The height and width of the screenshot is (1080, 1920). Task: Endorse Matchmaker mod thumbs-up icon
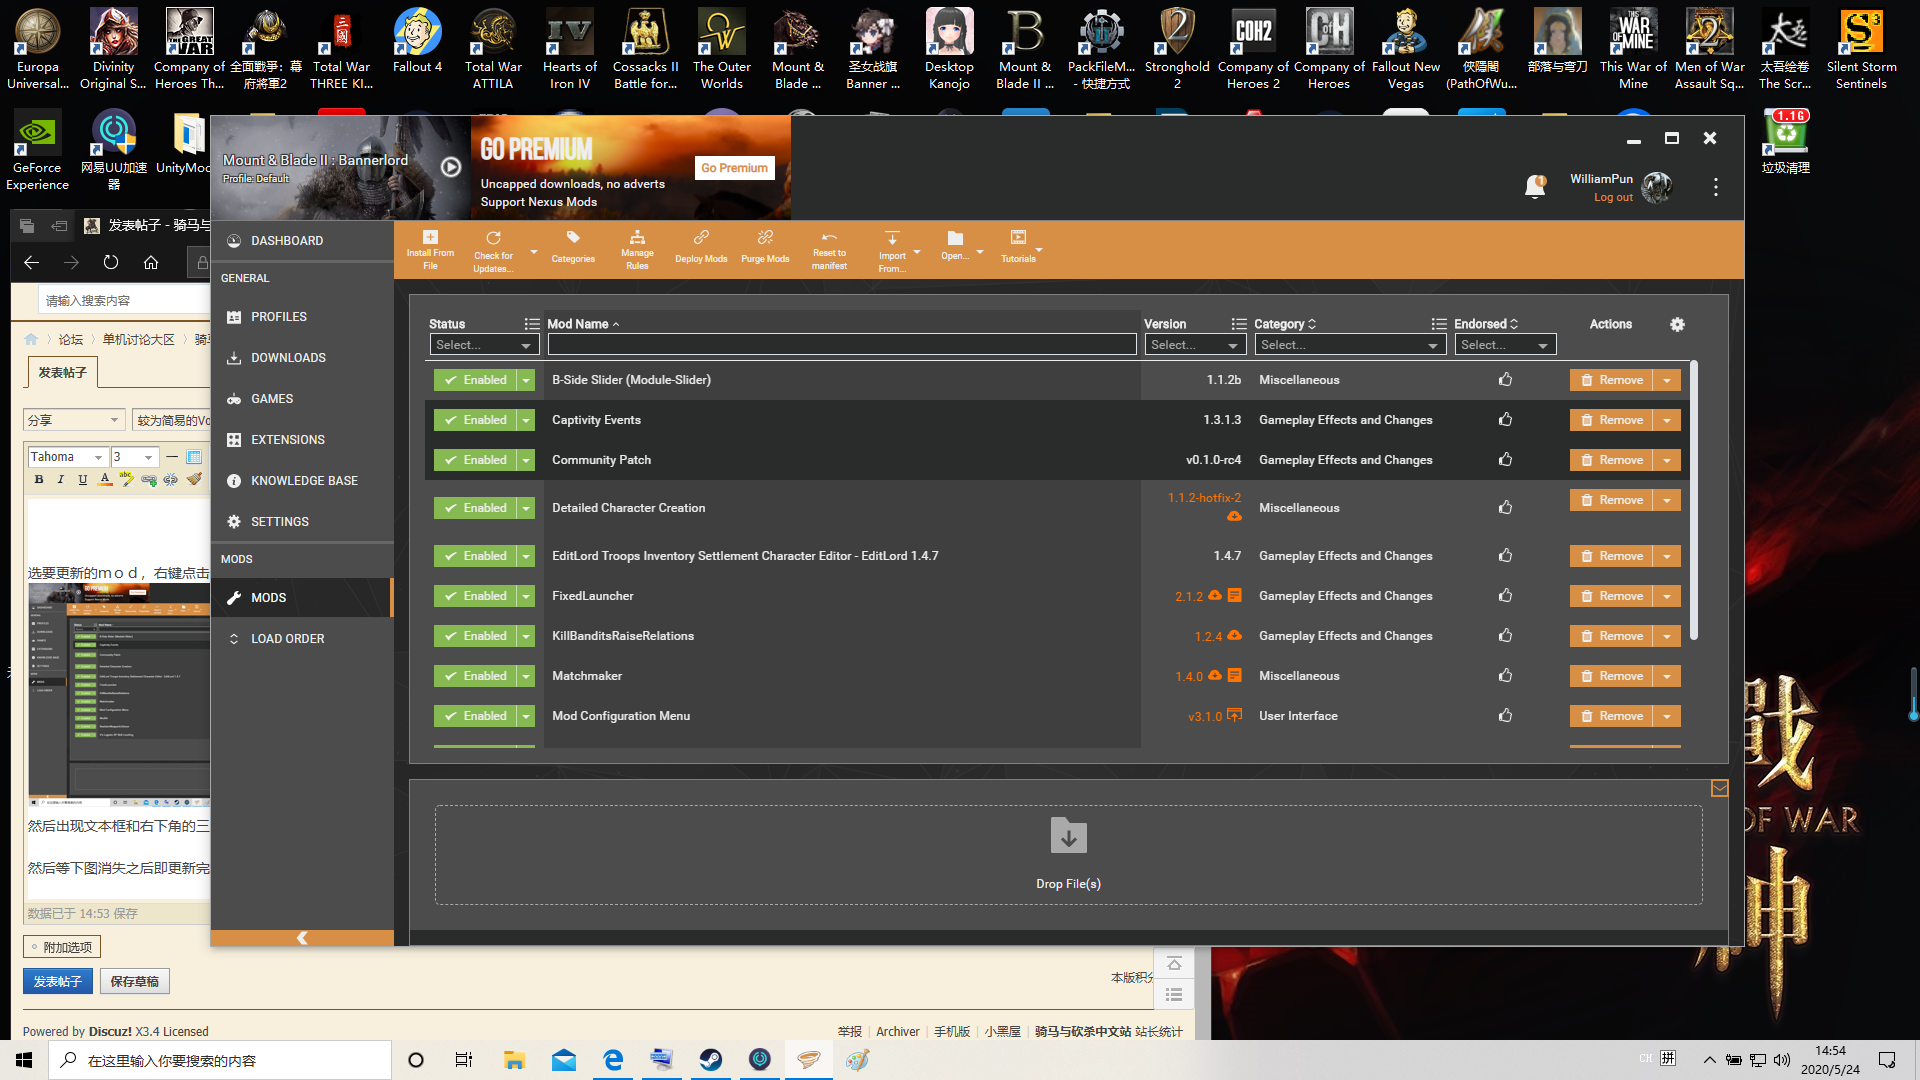click(x=1505, y=676)
